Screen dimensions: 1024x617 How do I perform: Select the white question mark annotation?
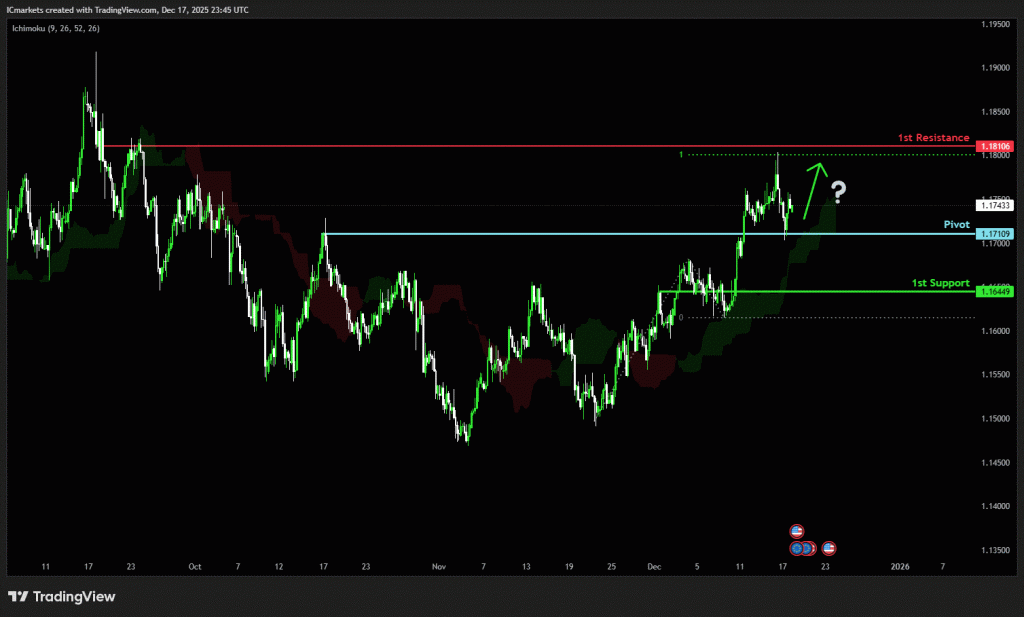pyautogui.click(x=839, y=190)
